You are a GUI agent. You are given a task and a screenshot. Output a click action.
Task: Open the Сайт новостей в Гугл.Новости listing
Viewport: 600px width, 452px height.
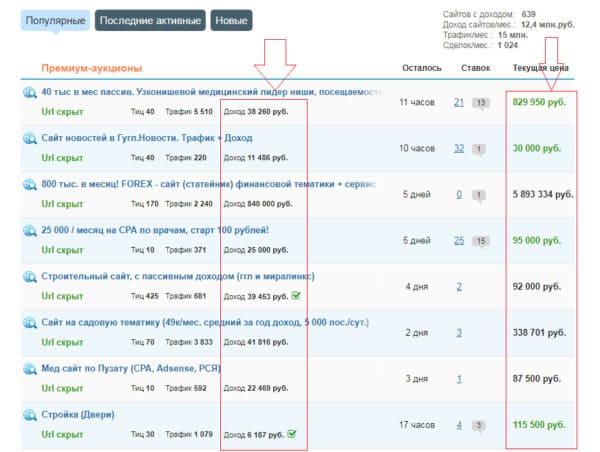tap(147, 138)
